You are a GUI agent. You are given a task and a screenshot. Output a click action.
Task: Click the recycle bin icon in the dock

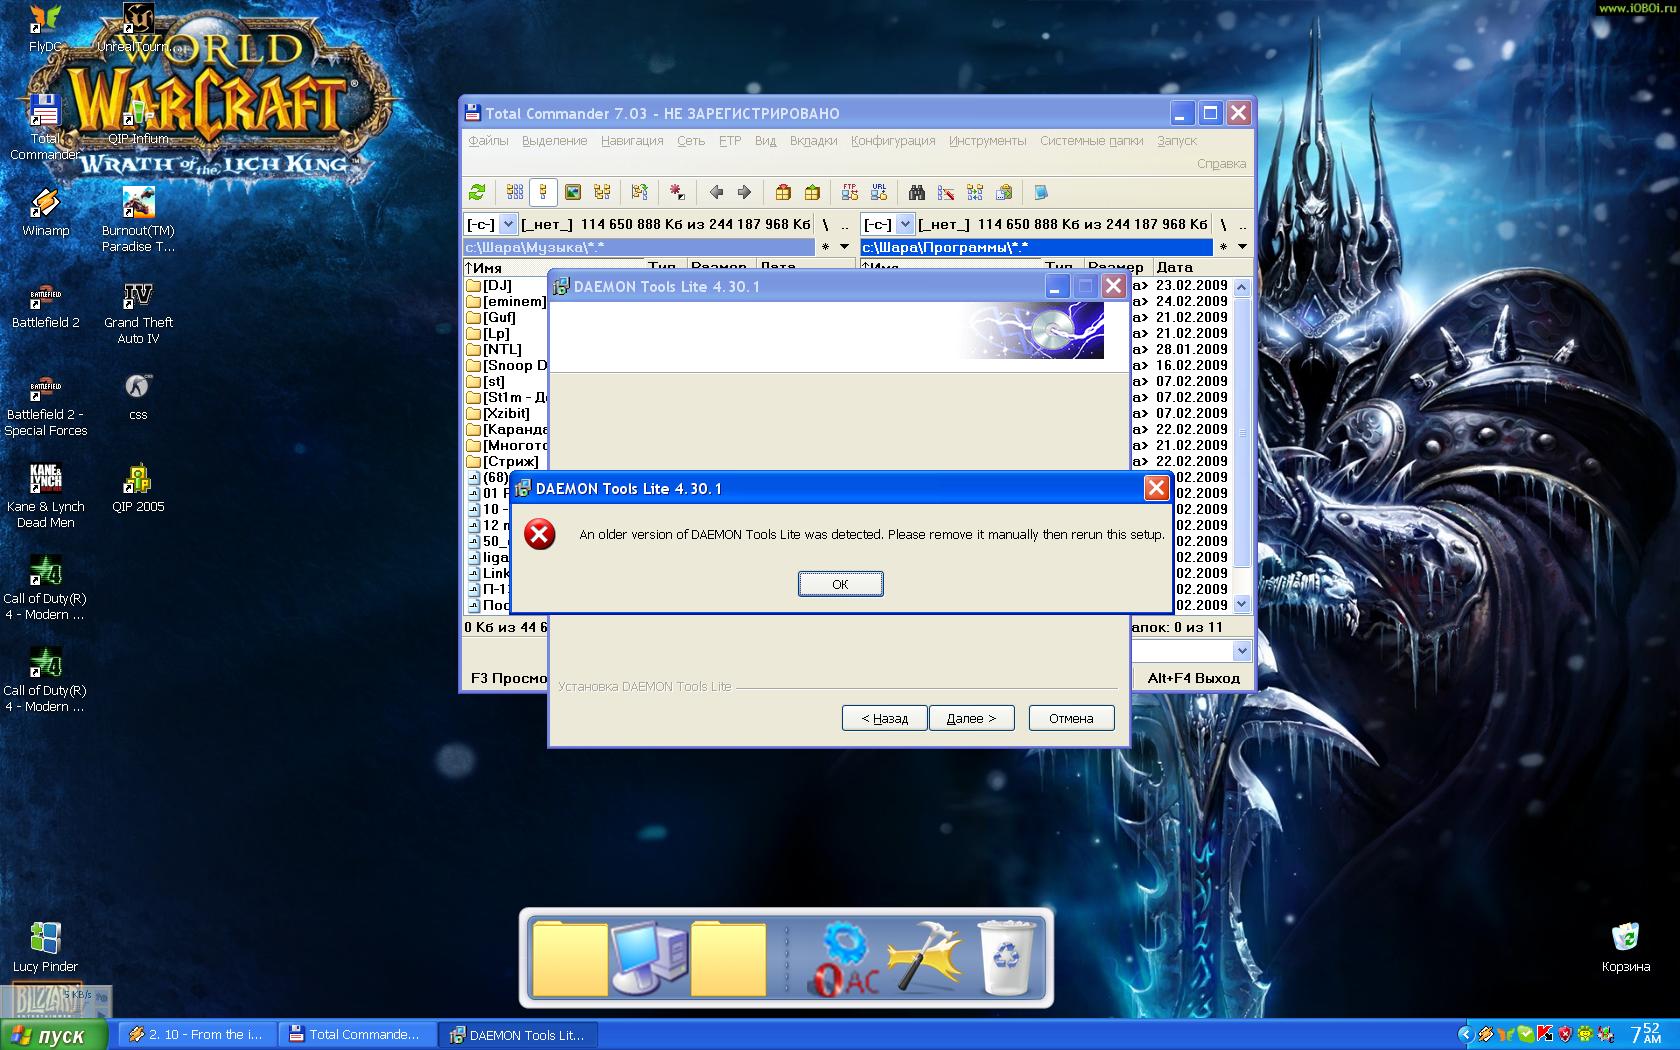(1008, 958)
